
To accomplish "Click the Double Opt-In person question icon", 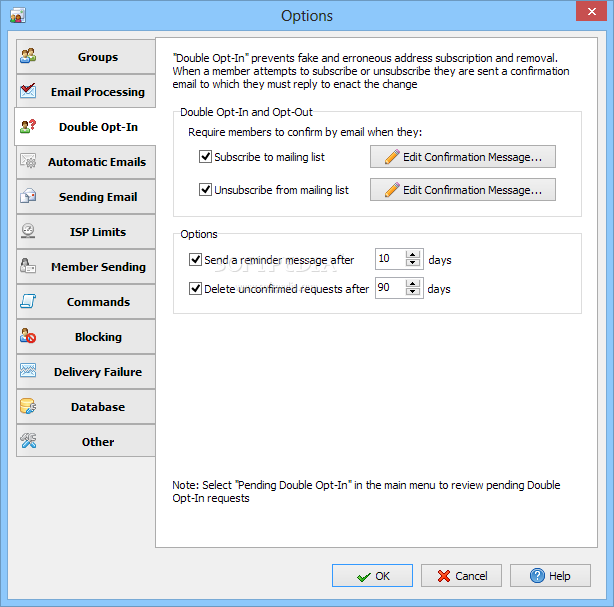I will click(x=28, y=126).
